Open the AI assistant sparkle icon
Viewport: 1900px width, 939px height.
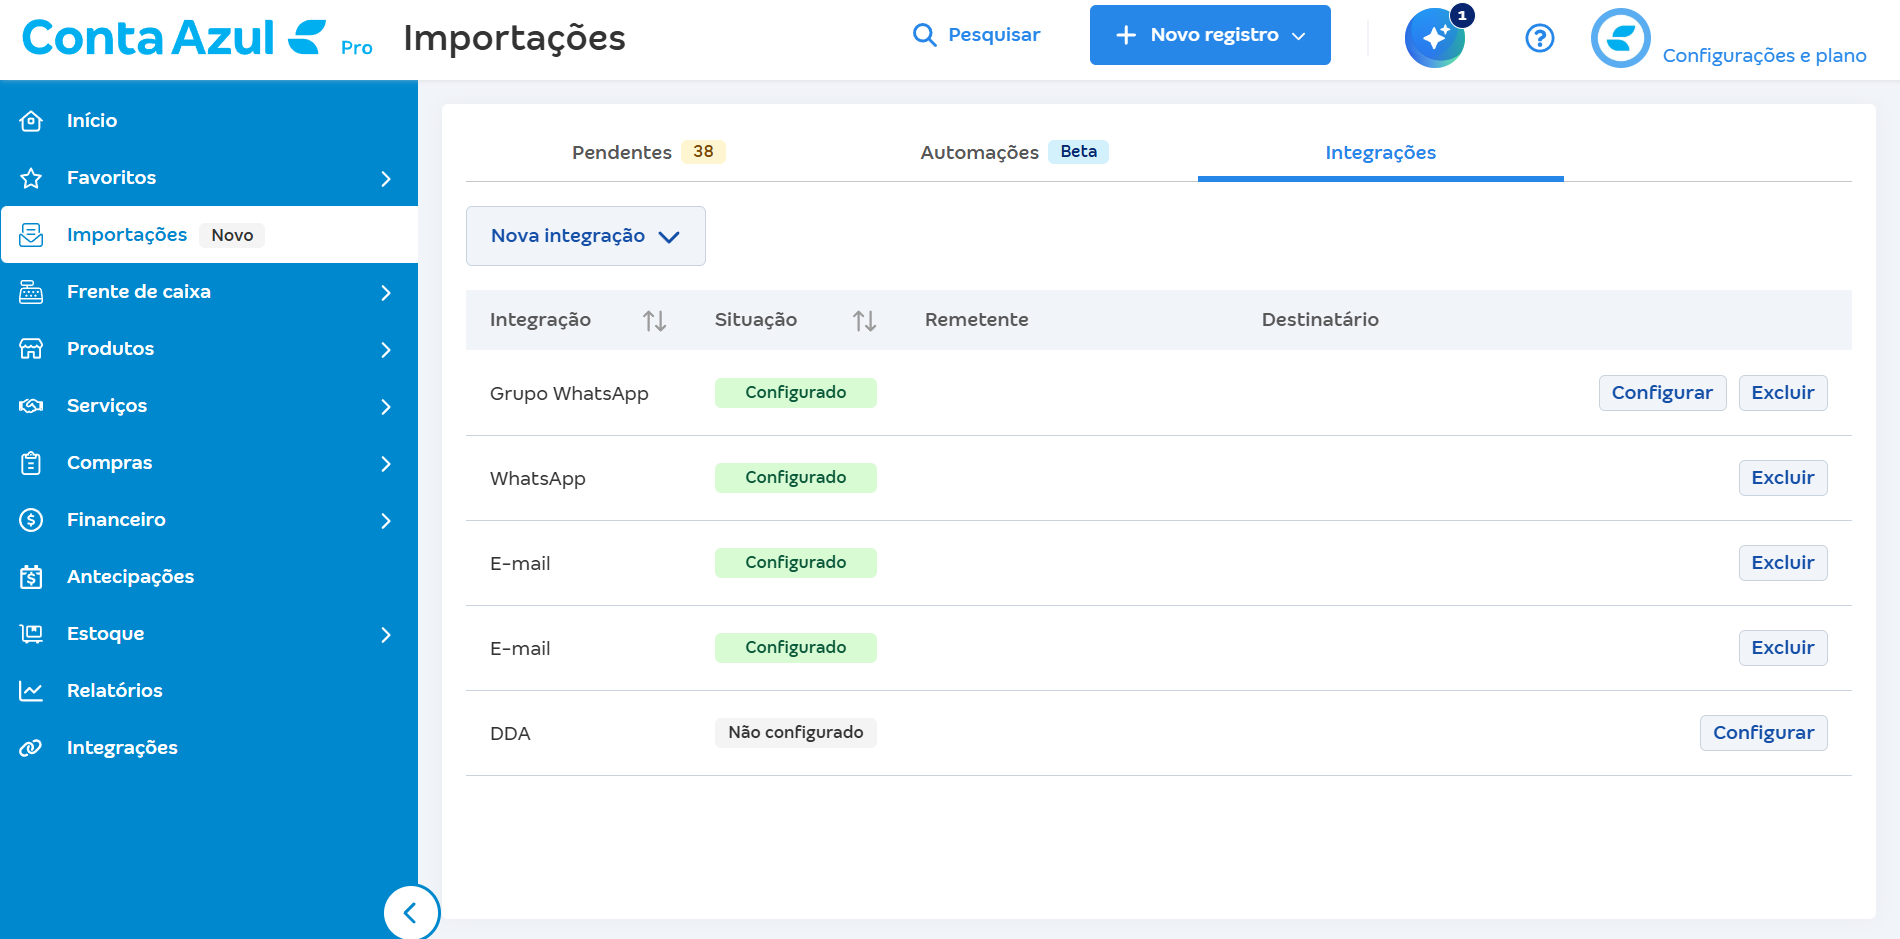[x=1435, y=38]
